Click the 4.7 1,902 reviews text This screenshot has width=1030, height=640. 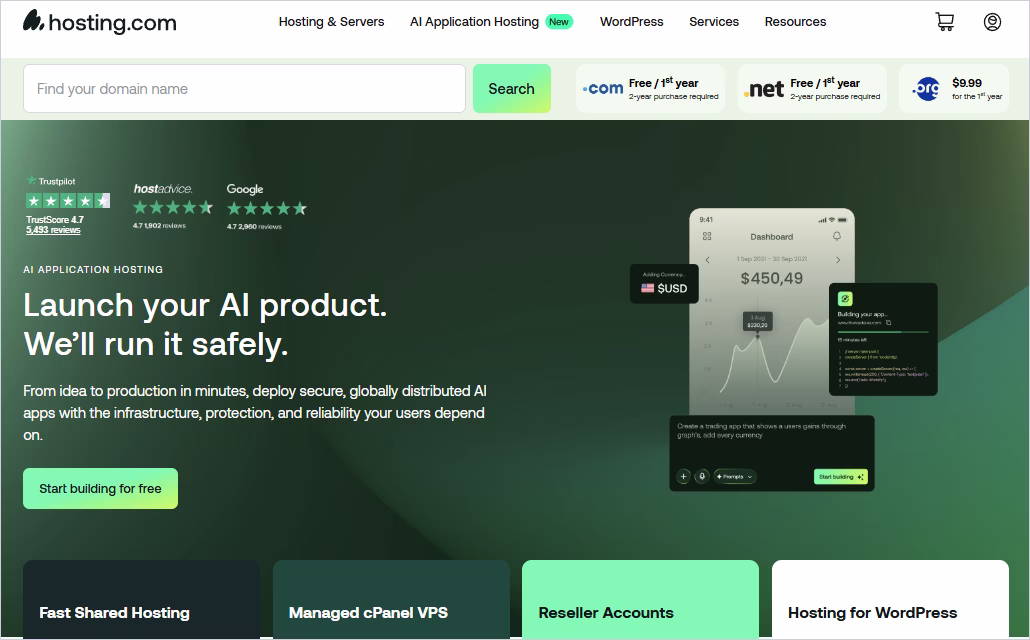(x=159, y=225)
